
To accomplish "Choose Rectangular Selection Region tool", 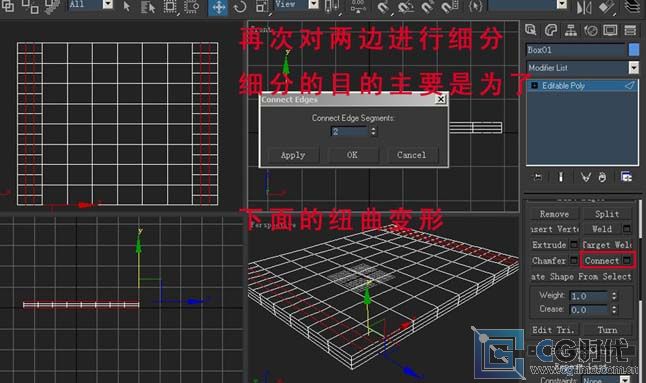I will [x=170, y=7].
